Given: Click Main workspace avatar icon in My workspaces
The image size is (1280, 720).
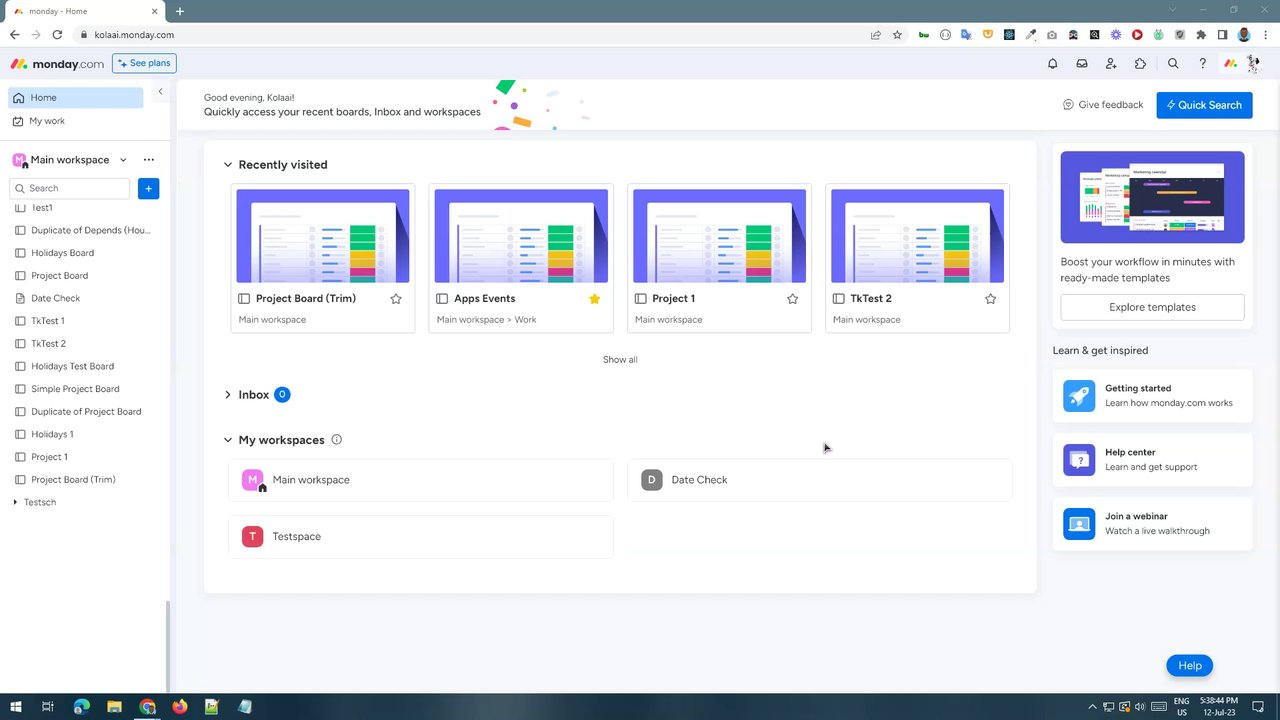Looking at the screenshot, I should tap(253, 480).
